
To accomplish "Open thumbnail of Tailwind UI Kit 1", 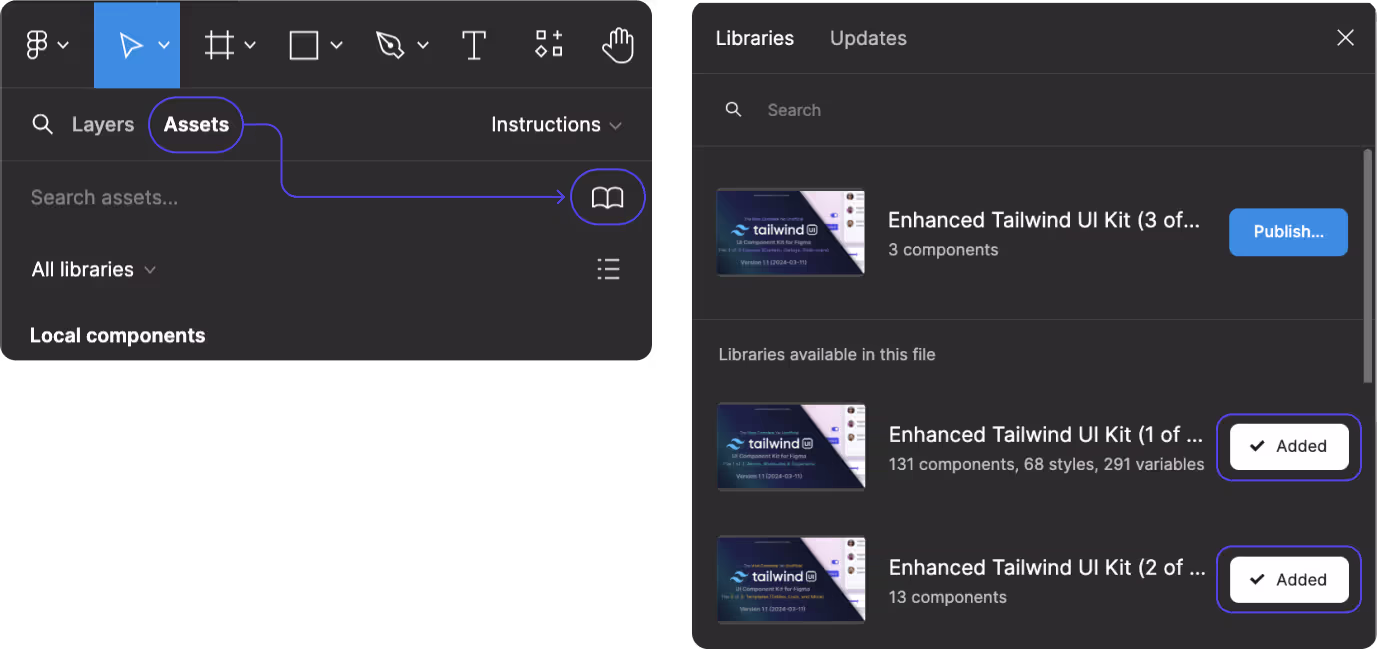I will 791,447.
